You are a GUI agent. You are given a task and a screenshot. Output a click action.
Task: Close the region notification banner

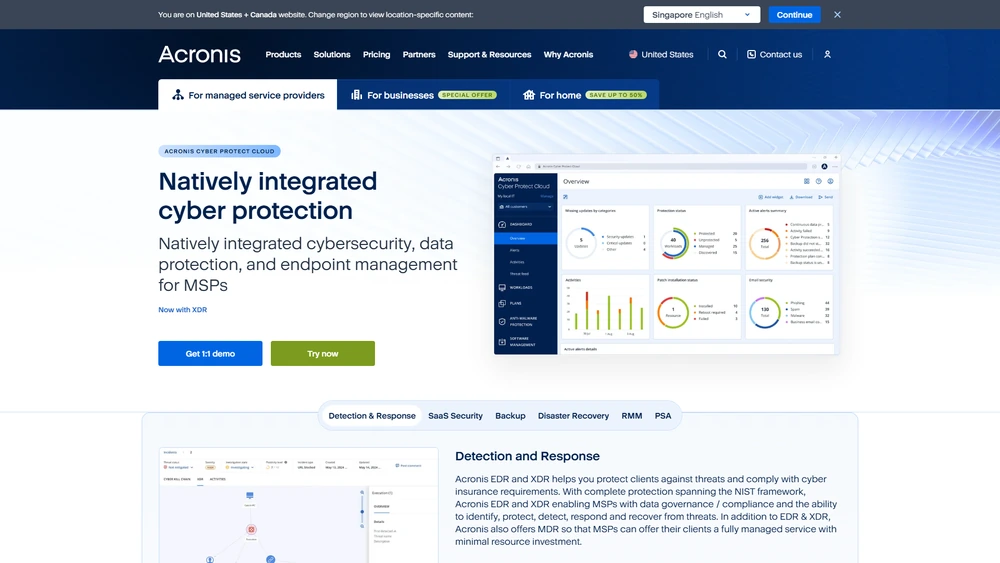tap(837, 15)
